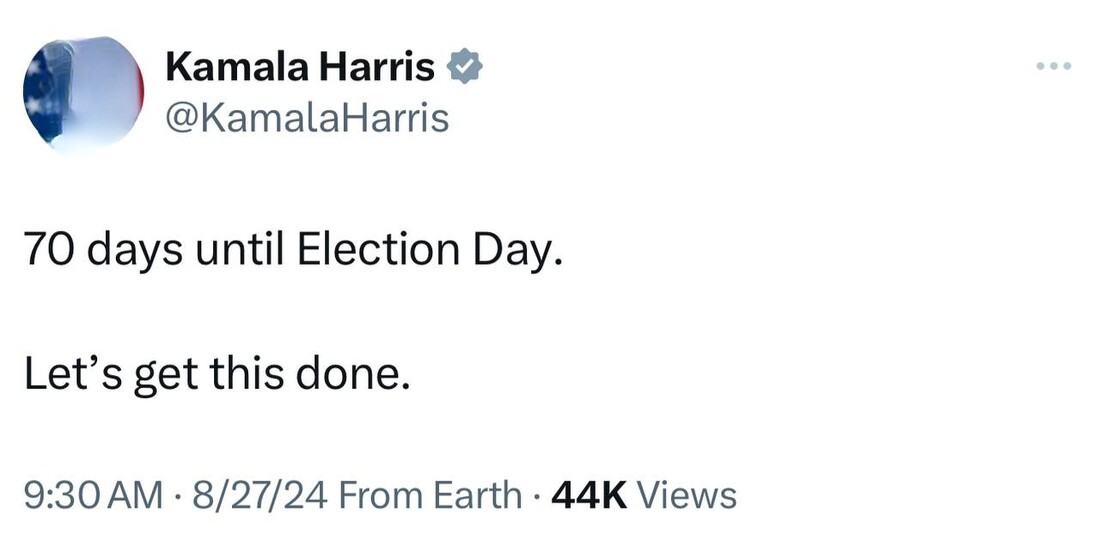Click the "Election Day." phrase
The width and height of the screenshot is (1100, 547).
pyautogui.click(x=428, y=251)
